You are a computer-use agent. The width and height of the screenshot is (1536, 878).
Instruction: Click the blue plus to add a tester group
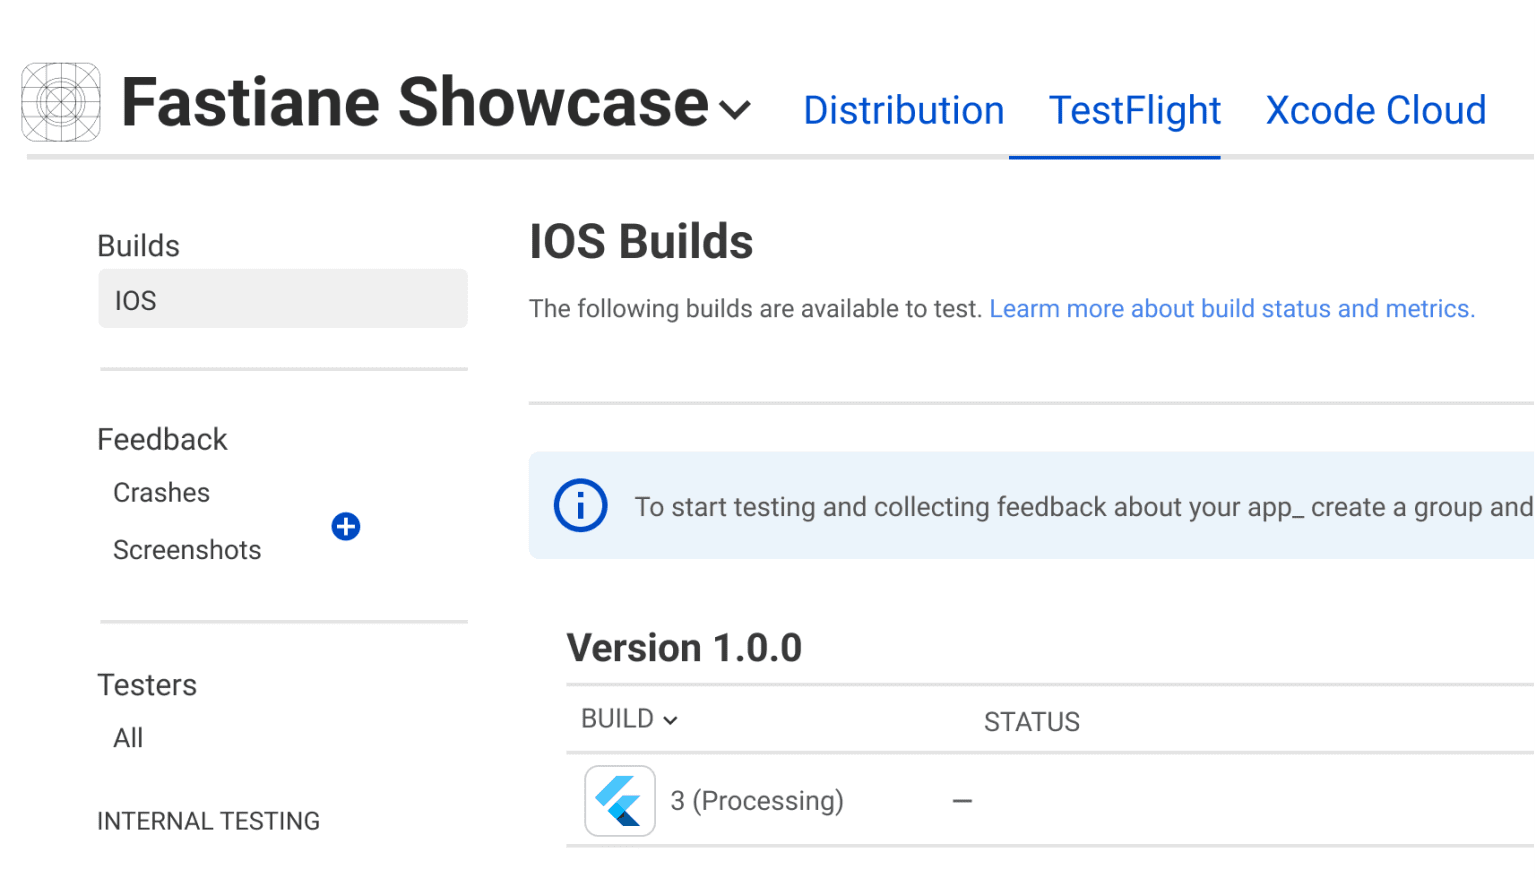(x=345, y=526)
